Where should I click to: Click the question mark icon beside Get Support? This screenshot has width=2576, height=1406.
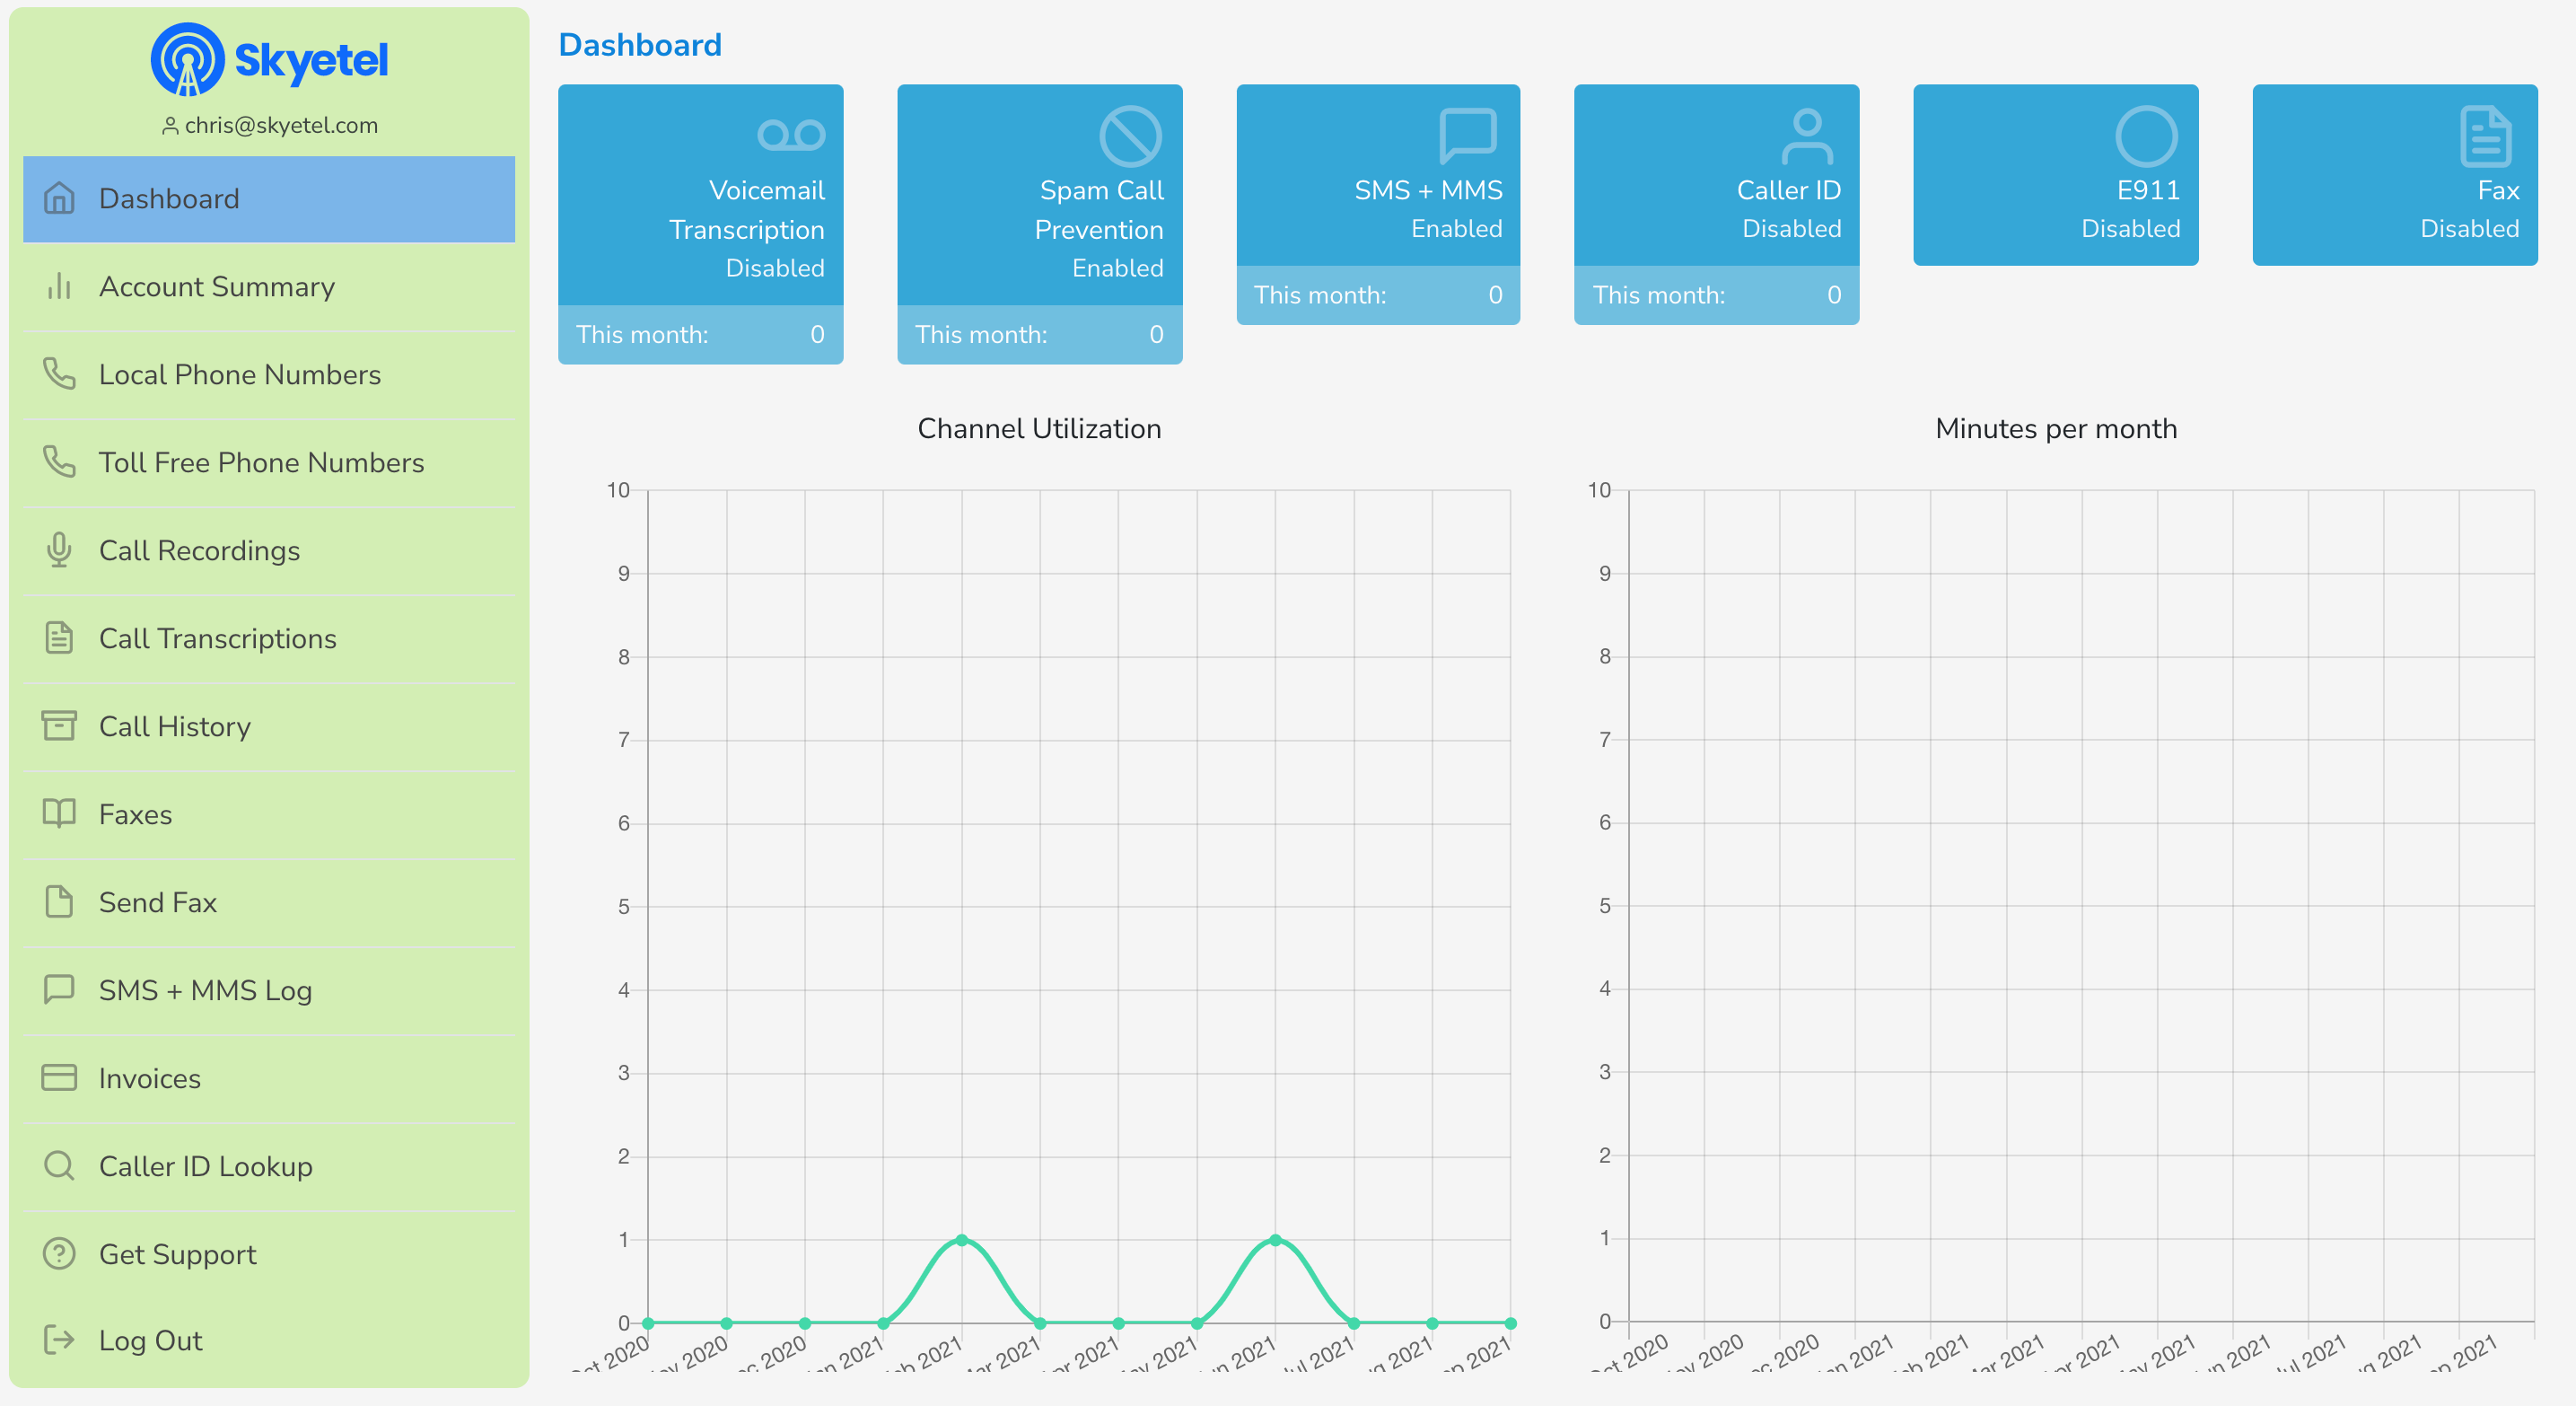pos(59,1254)
